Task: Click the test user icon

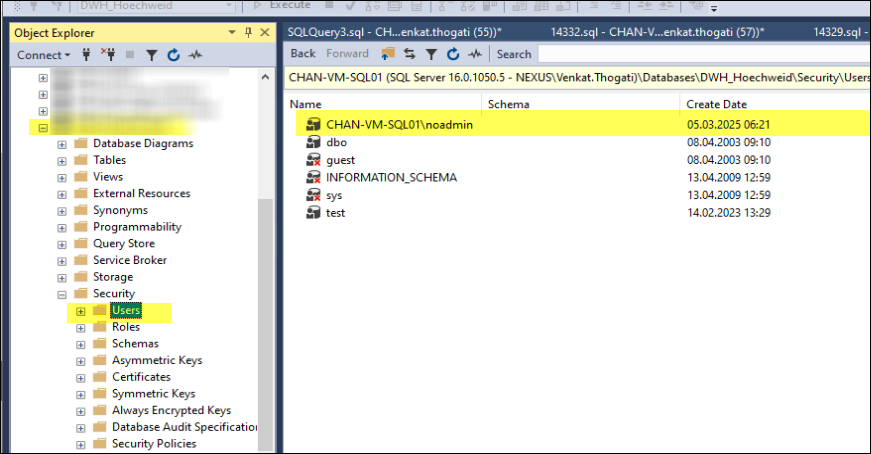Action: point(313,212)
